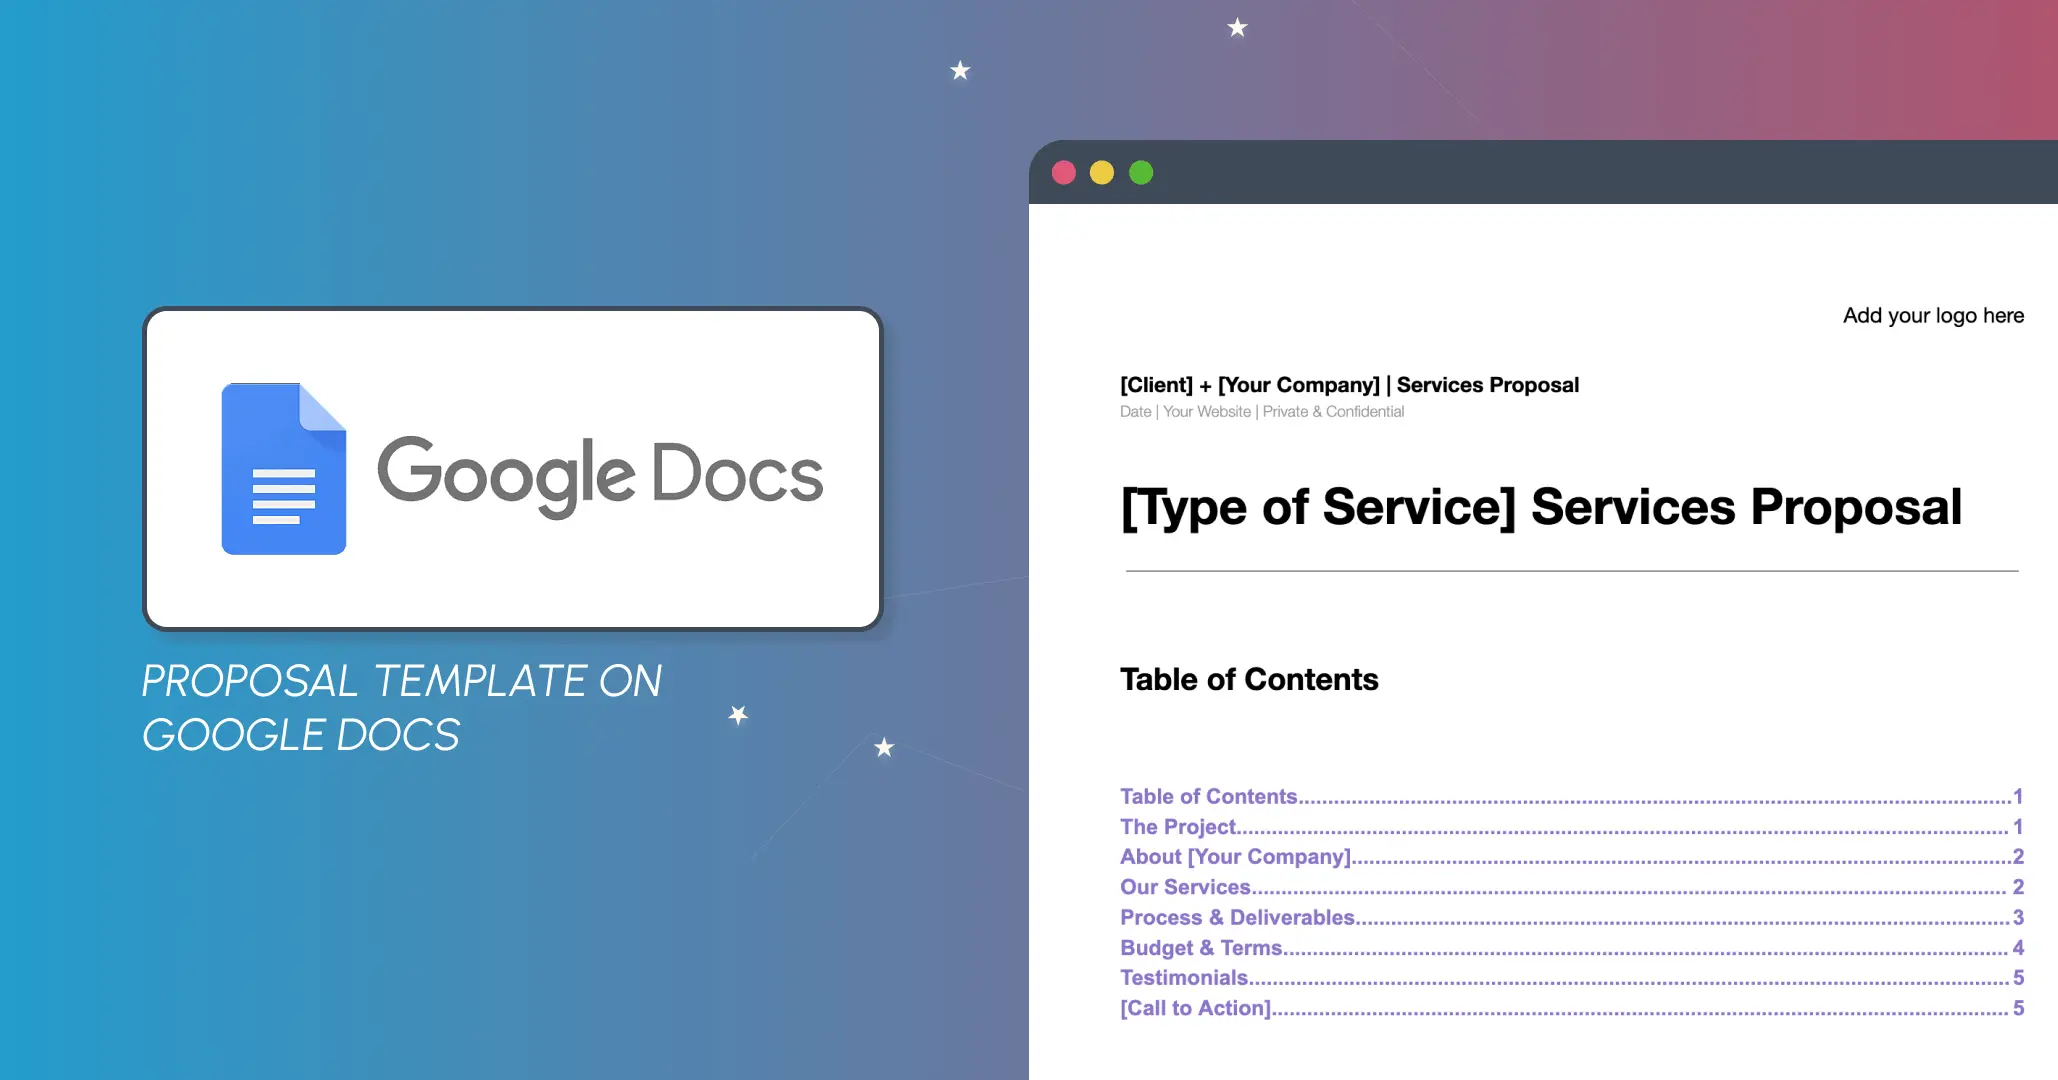
Task: Click the star near the top of the screen
Action: [x=1237, y=28]
